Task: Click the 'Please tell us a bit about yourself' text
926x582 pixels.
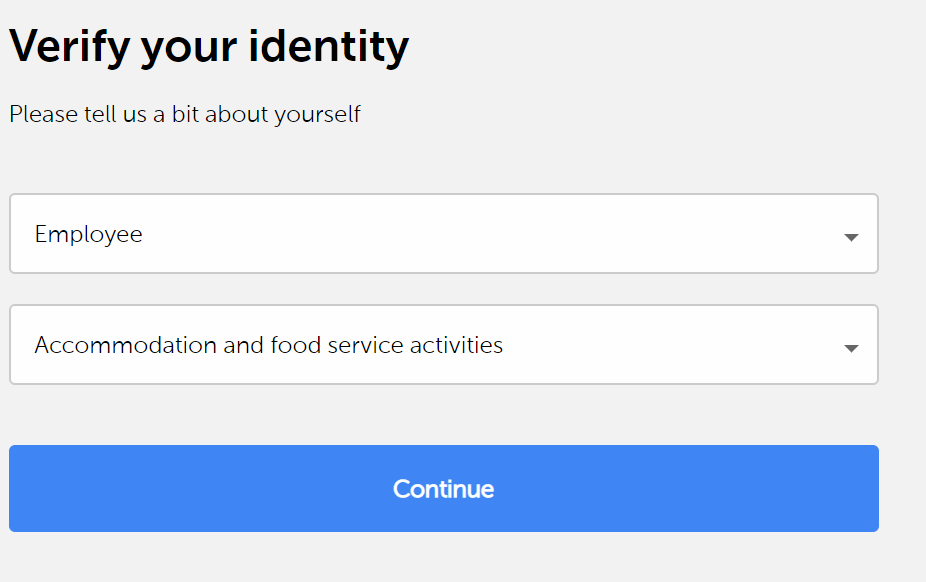Action: 185,114
